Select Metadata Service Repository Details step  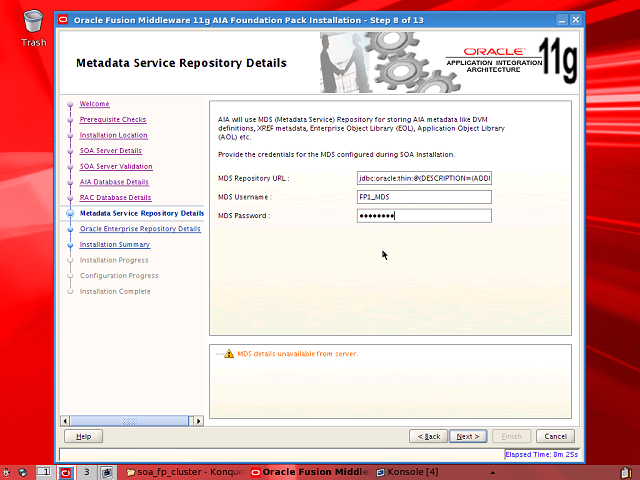coord(142,213)
